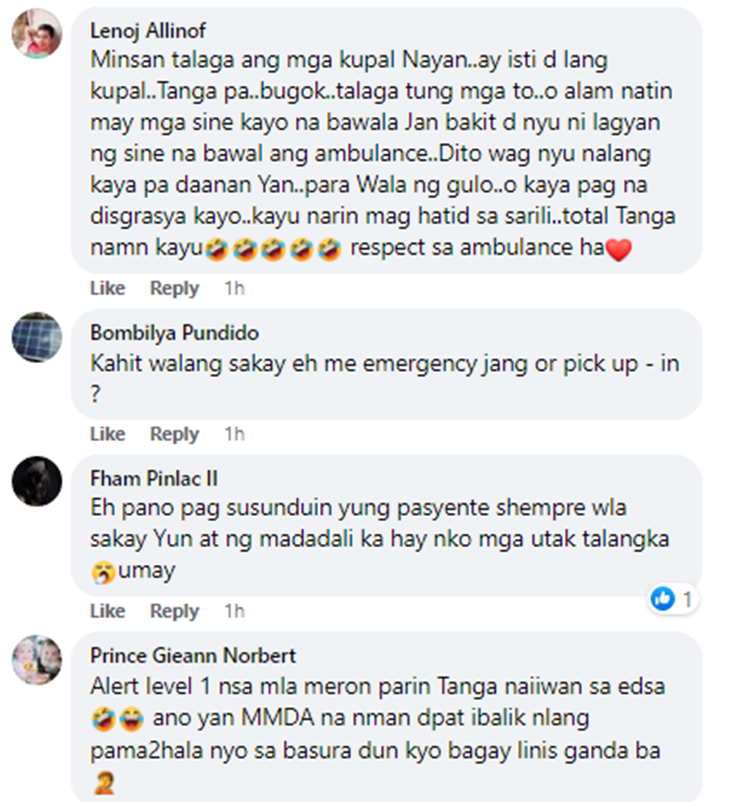Open Lenoj Allinof's profile picture
The height and width of the screenshot is (802, 750).
[x=37, y=34]
